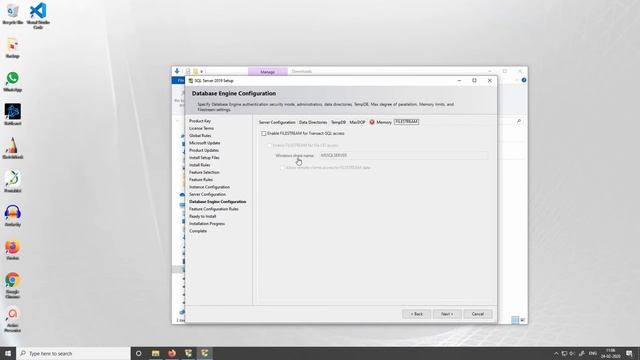
Task: Click the taskbar clock and date
Action: 611,353
